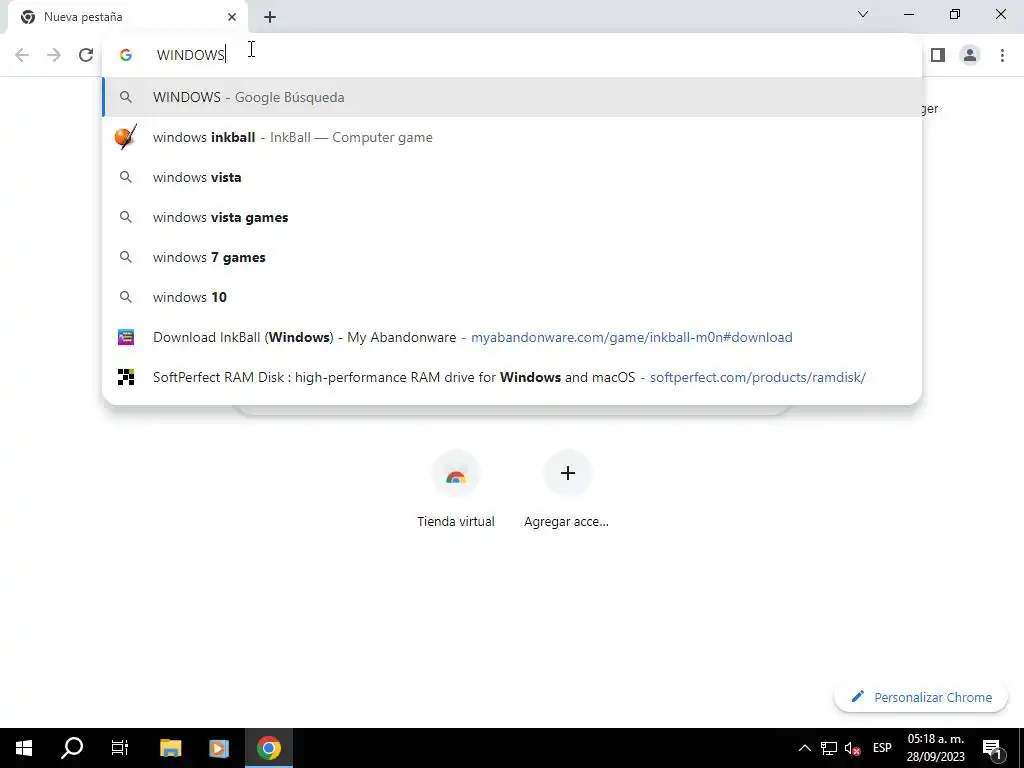Select the Nueva pestaña tab
Viewport: 1024px width, 768px height.
[x=127, y=17]
